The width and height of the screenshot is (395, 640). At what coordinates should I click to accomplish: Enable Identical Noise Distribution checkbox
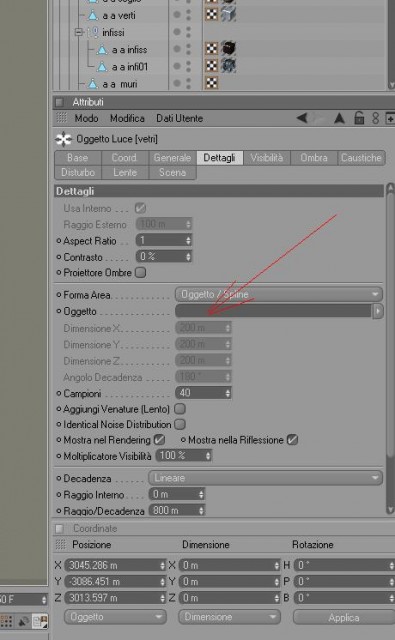pyautogui.click(x=180, y=424)
